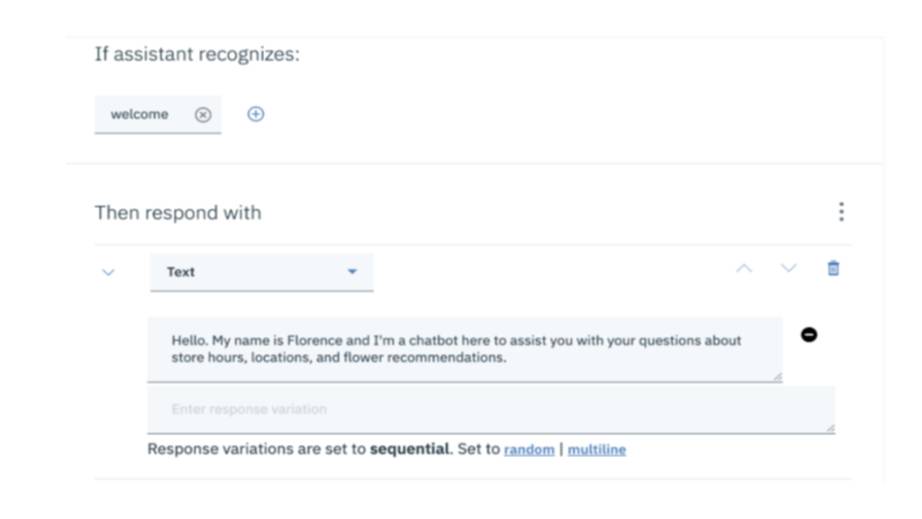
Task: Click the "Then respond with" heading
Action: [178, 213]
